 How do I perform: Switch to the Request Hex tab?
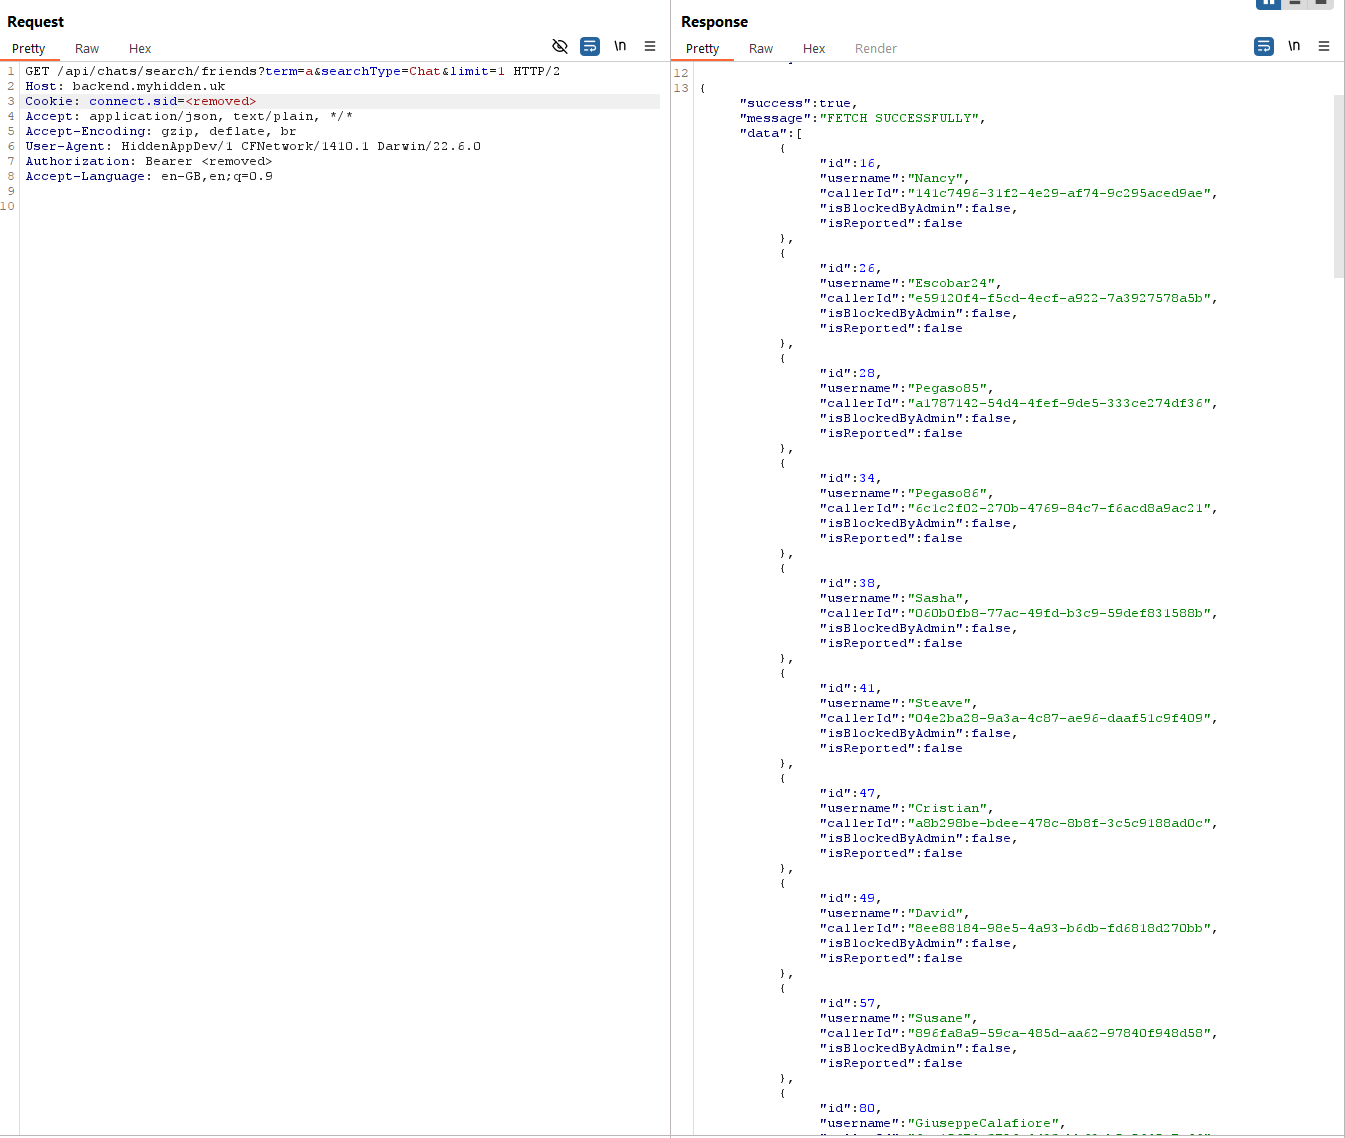[x=140, y=48]
